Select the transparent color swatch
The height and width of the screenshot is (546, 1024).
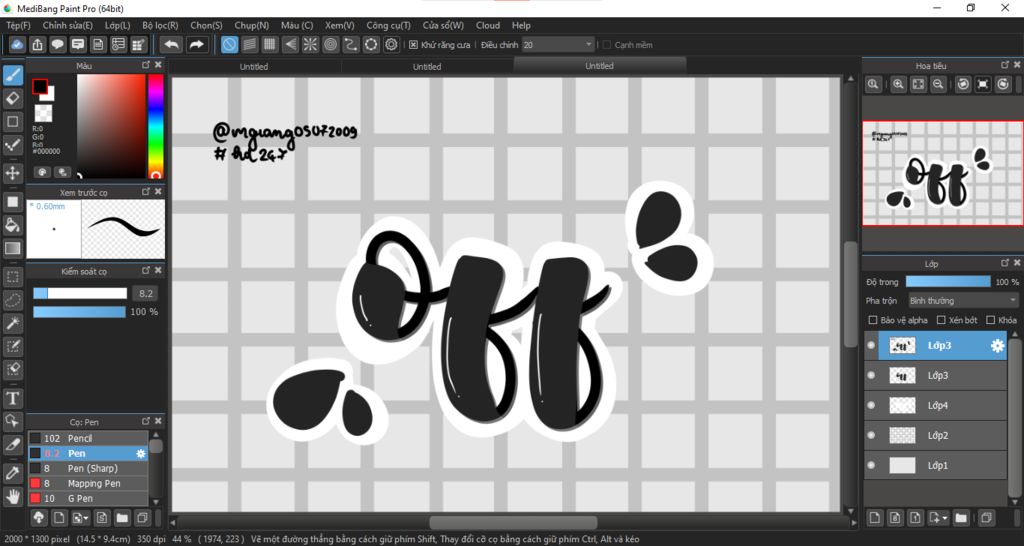point(43,113)
